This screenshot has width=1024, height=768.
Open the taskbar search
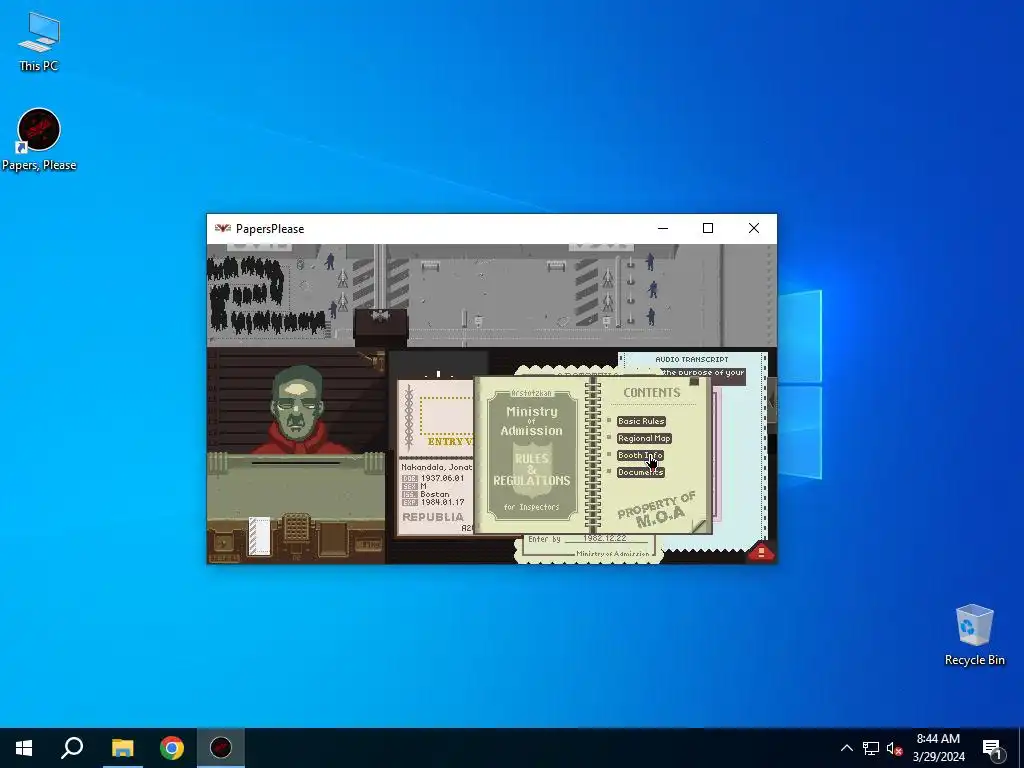tap(72, 748)
